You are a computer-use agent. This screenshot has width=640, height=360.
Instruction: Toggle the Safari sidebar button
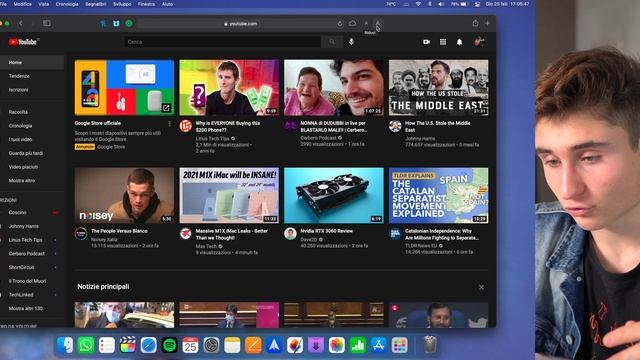(x=47, y=23)
